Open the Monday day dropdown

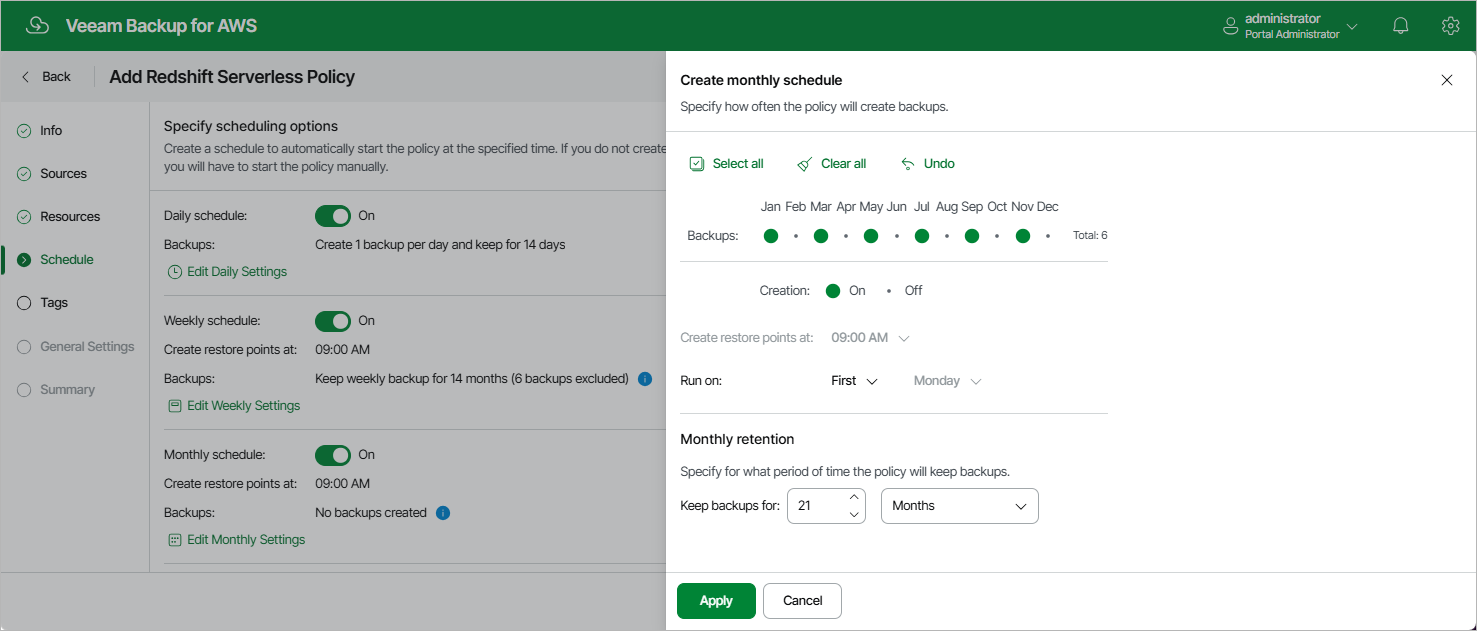(x=947, y=381)
